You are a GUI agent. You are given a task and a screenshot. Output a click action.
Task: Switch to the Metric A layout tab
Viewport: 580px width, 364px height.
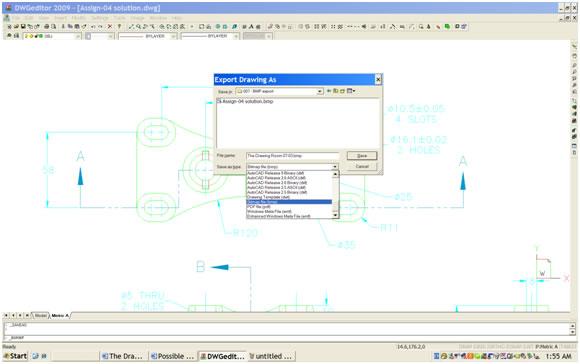[60, 316]
